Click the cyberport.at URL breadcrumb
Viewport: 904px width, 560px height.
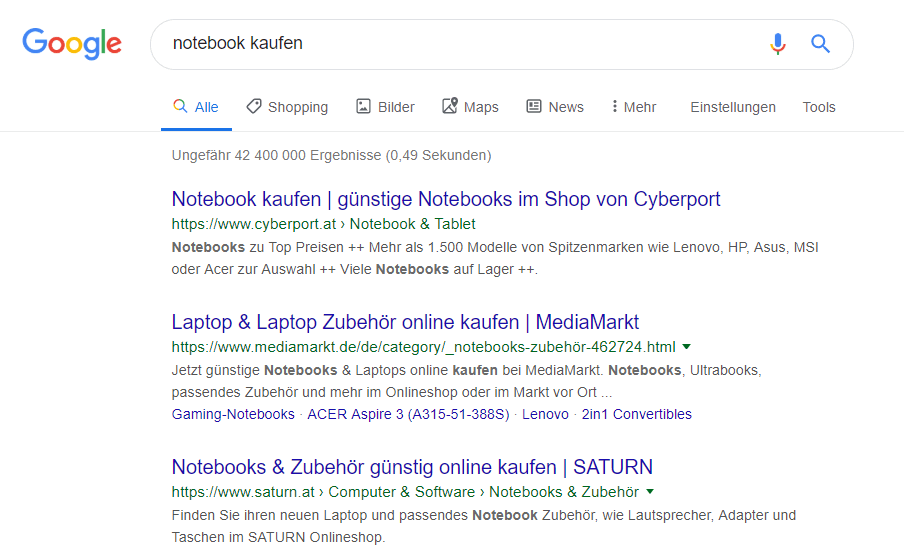pyautogui.click(x=323, y=224)
